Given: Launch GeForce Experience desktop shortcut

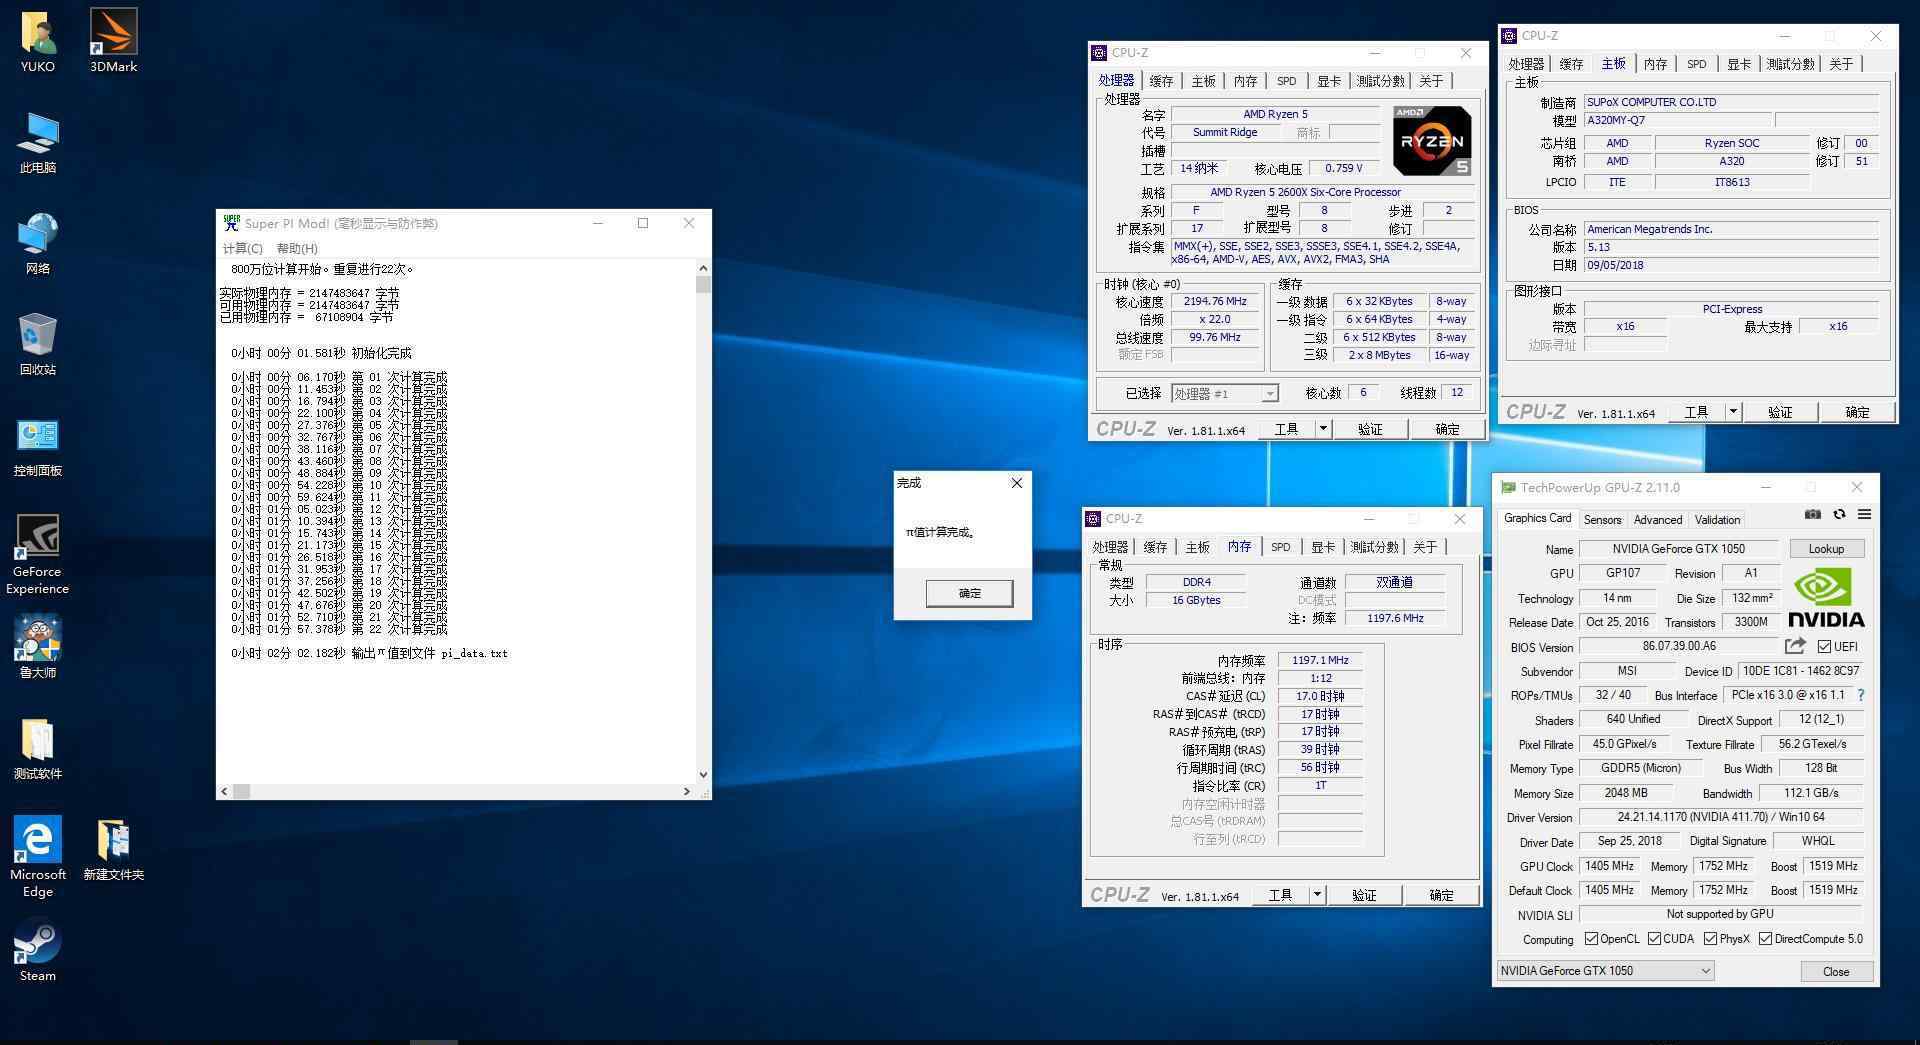Looking at the screenshot, I should click(38, 555).
